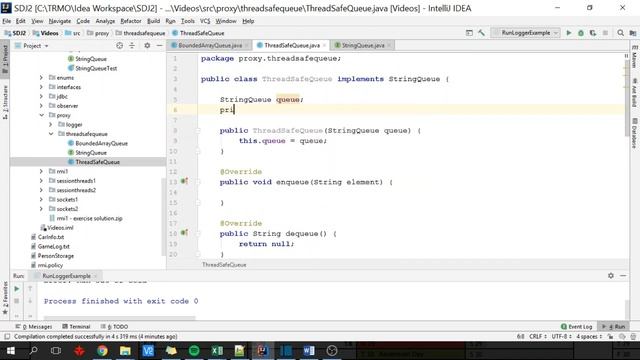Open the Database side panel

(x=634, y=133)
